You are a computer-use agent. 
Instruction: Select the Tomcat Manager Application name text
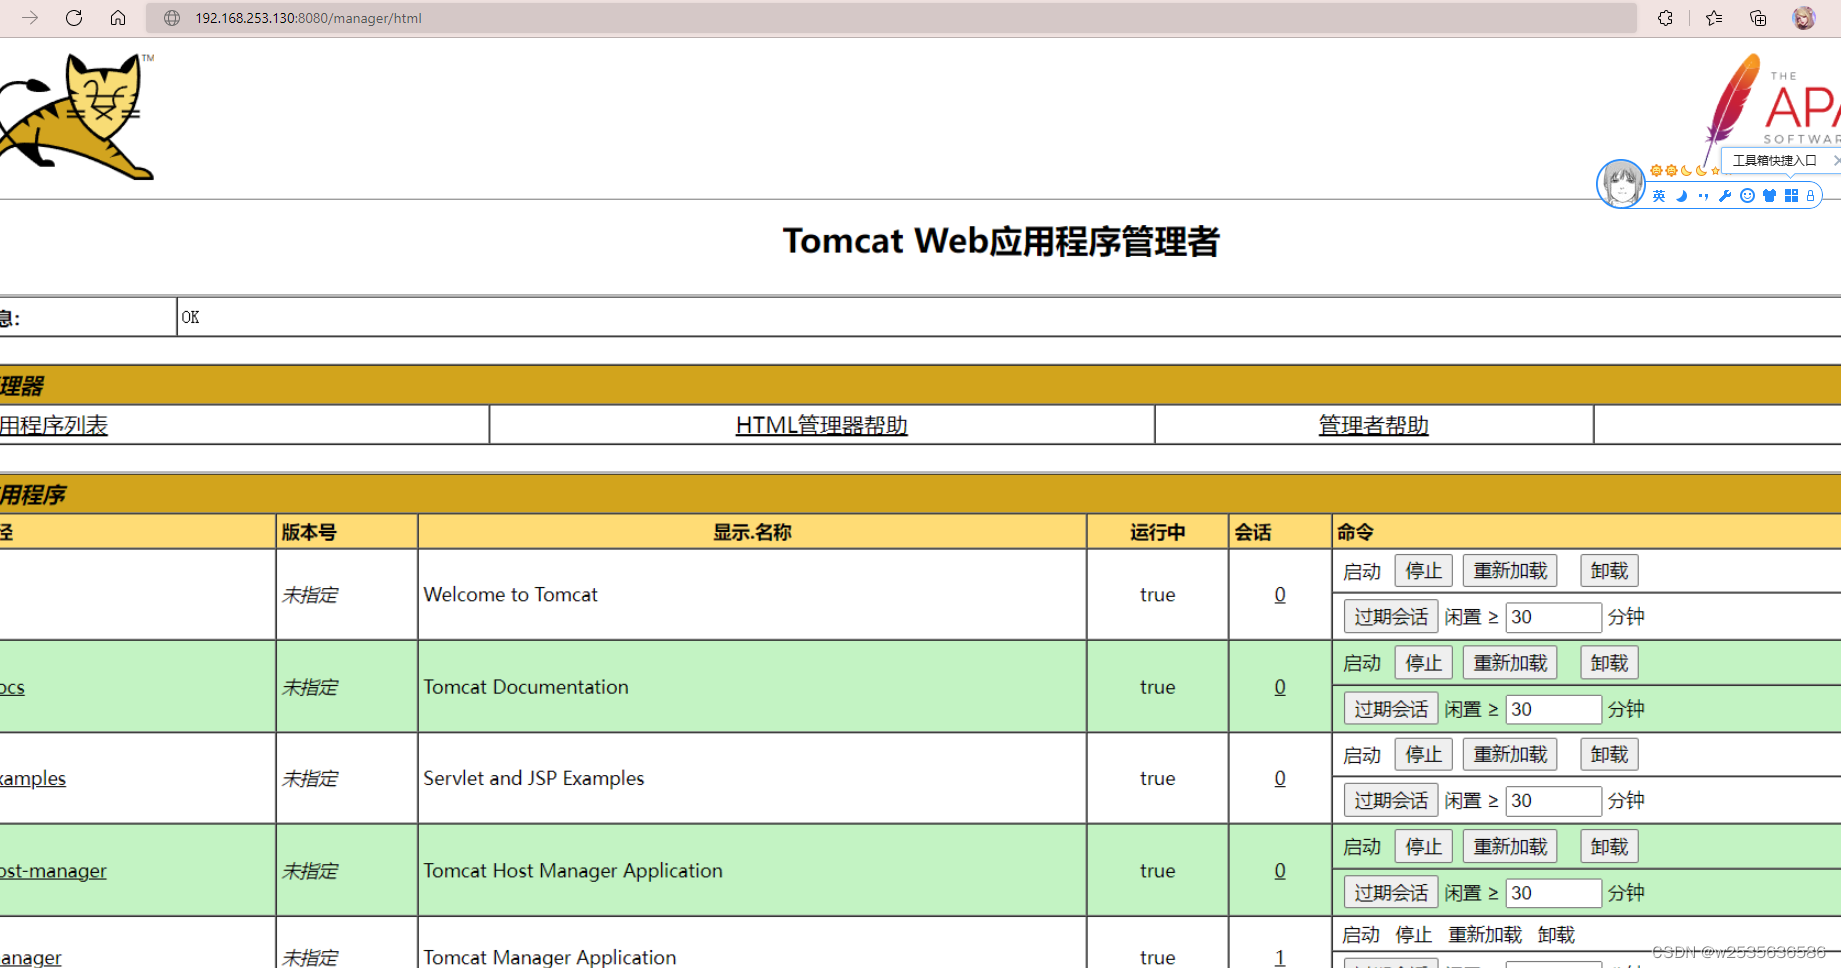tap(550, 957)
